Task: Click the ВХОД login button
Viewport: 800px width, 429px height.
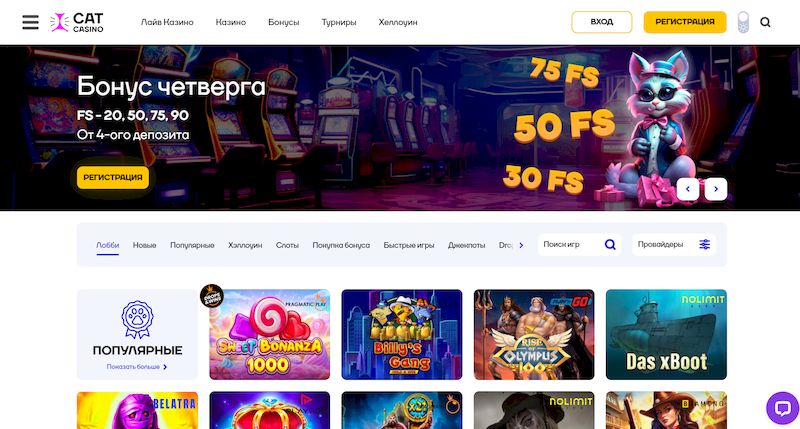Action: pos(602,22)
